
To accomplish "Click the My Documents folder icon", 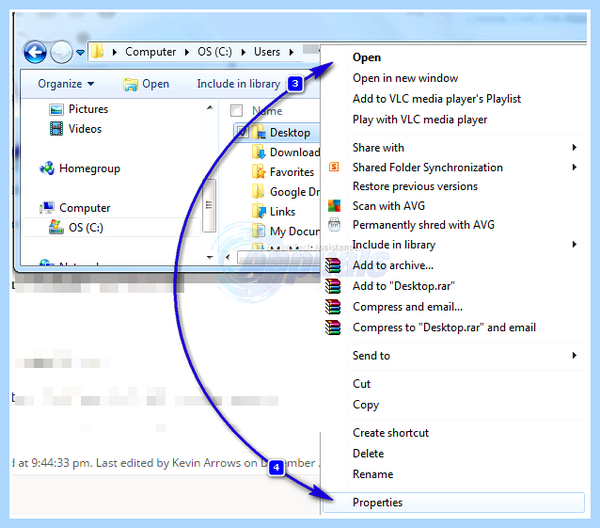I will coord(259,231).
